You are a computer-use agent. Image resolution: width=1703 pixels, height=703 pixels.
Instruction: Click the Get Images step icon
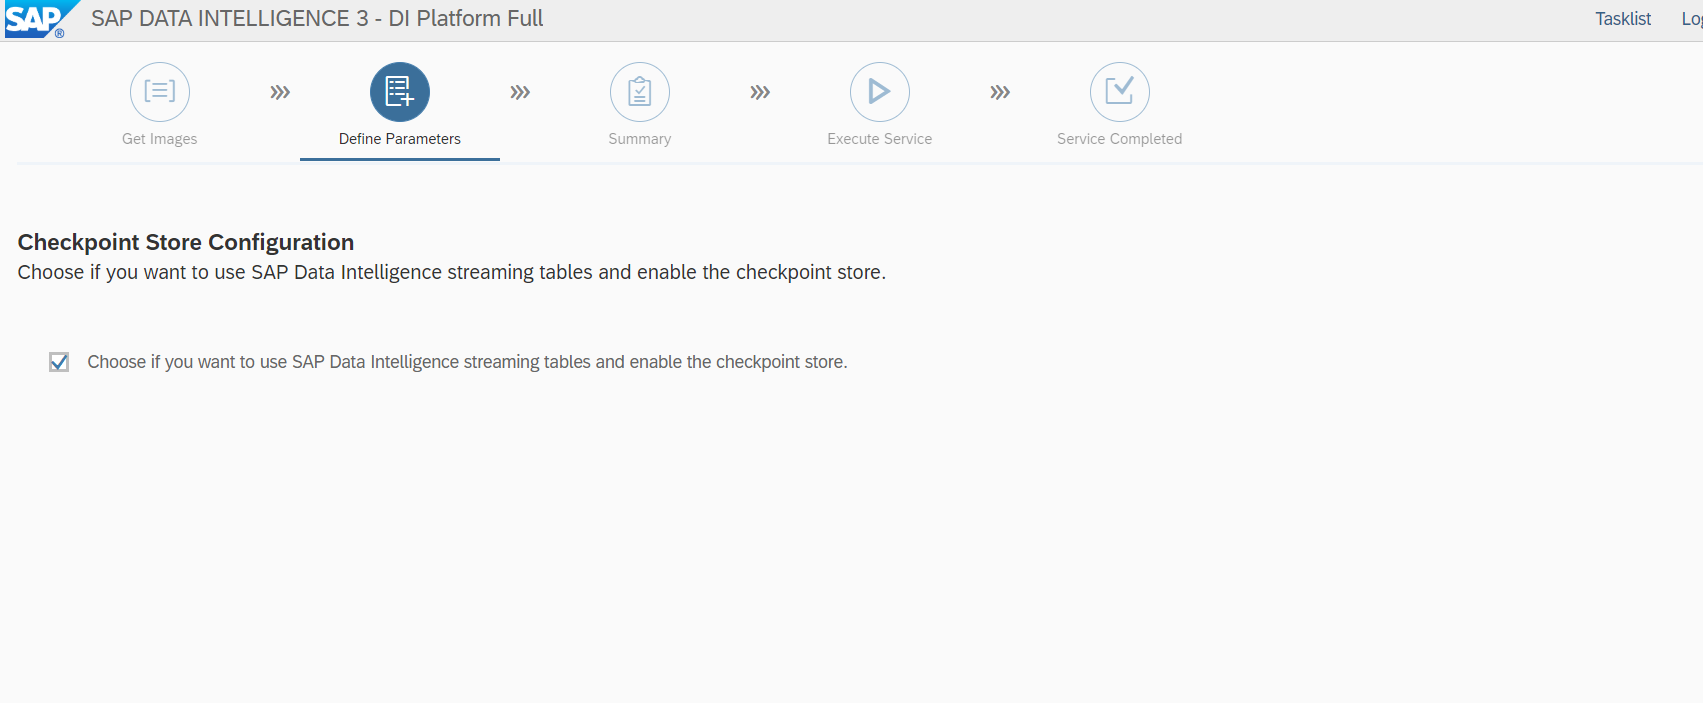(x=160, y=92)
